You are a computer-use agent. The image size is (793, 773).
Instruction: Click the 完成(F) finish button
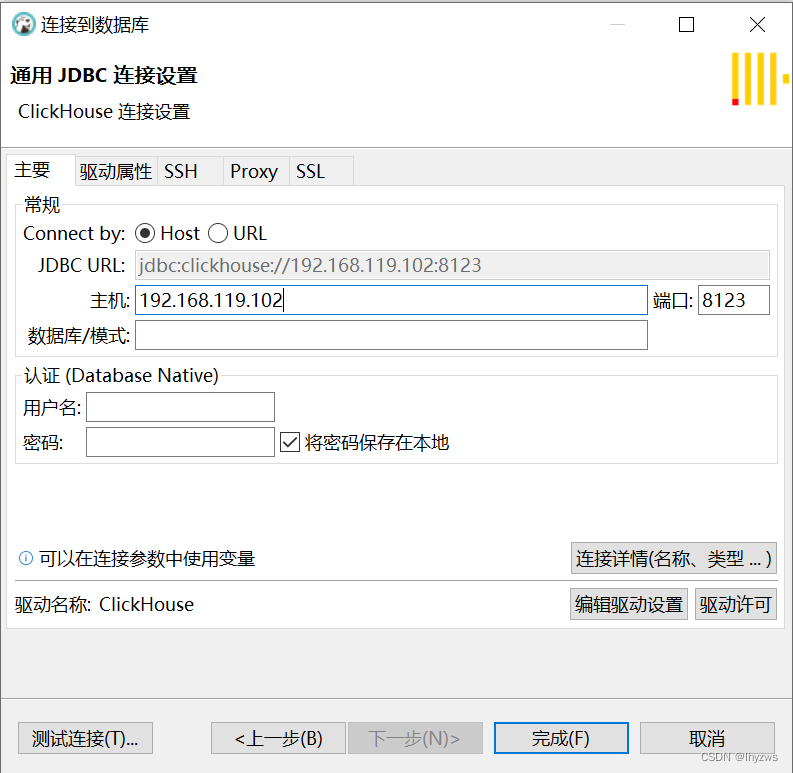coord(561,738)
